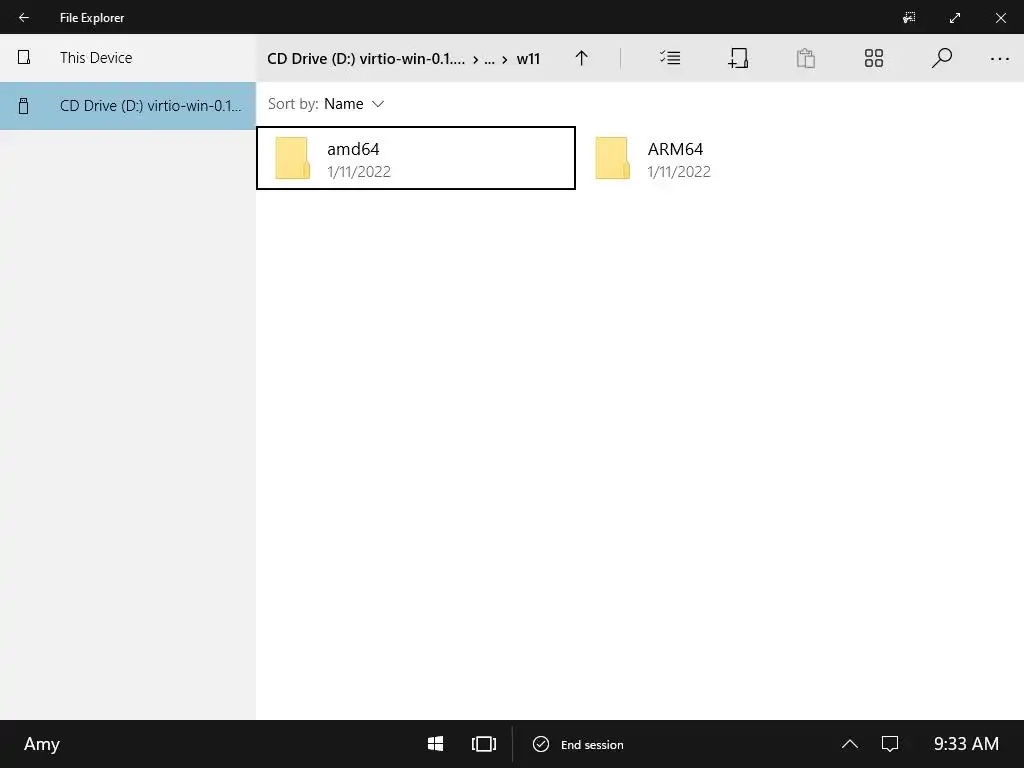This screenshot has height=768, width=1024.
Task: Open the ARM64 folder icon
Action: coord(612,158)
